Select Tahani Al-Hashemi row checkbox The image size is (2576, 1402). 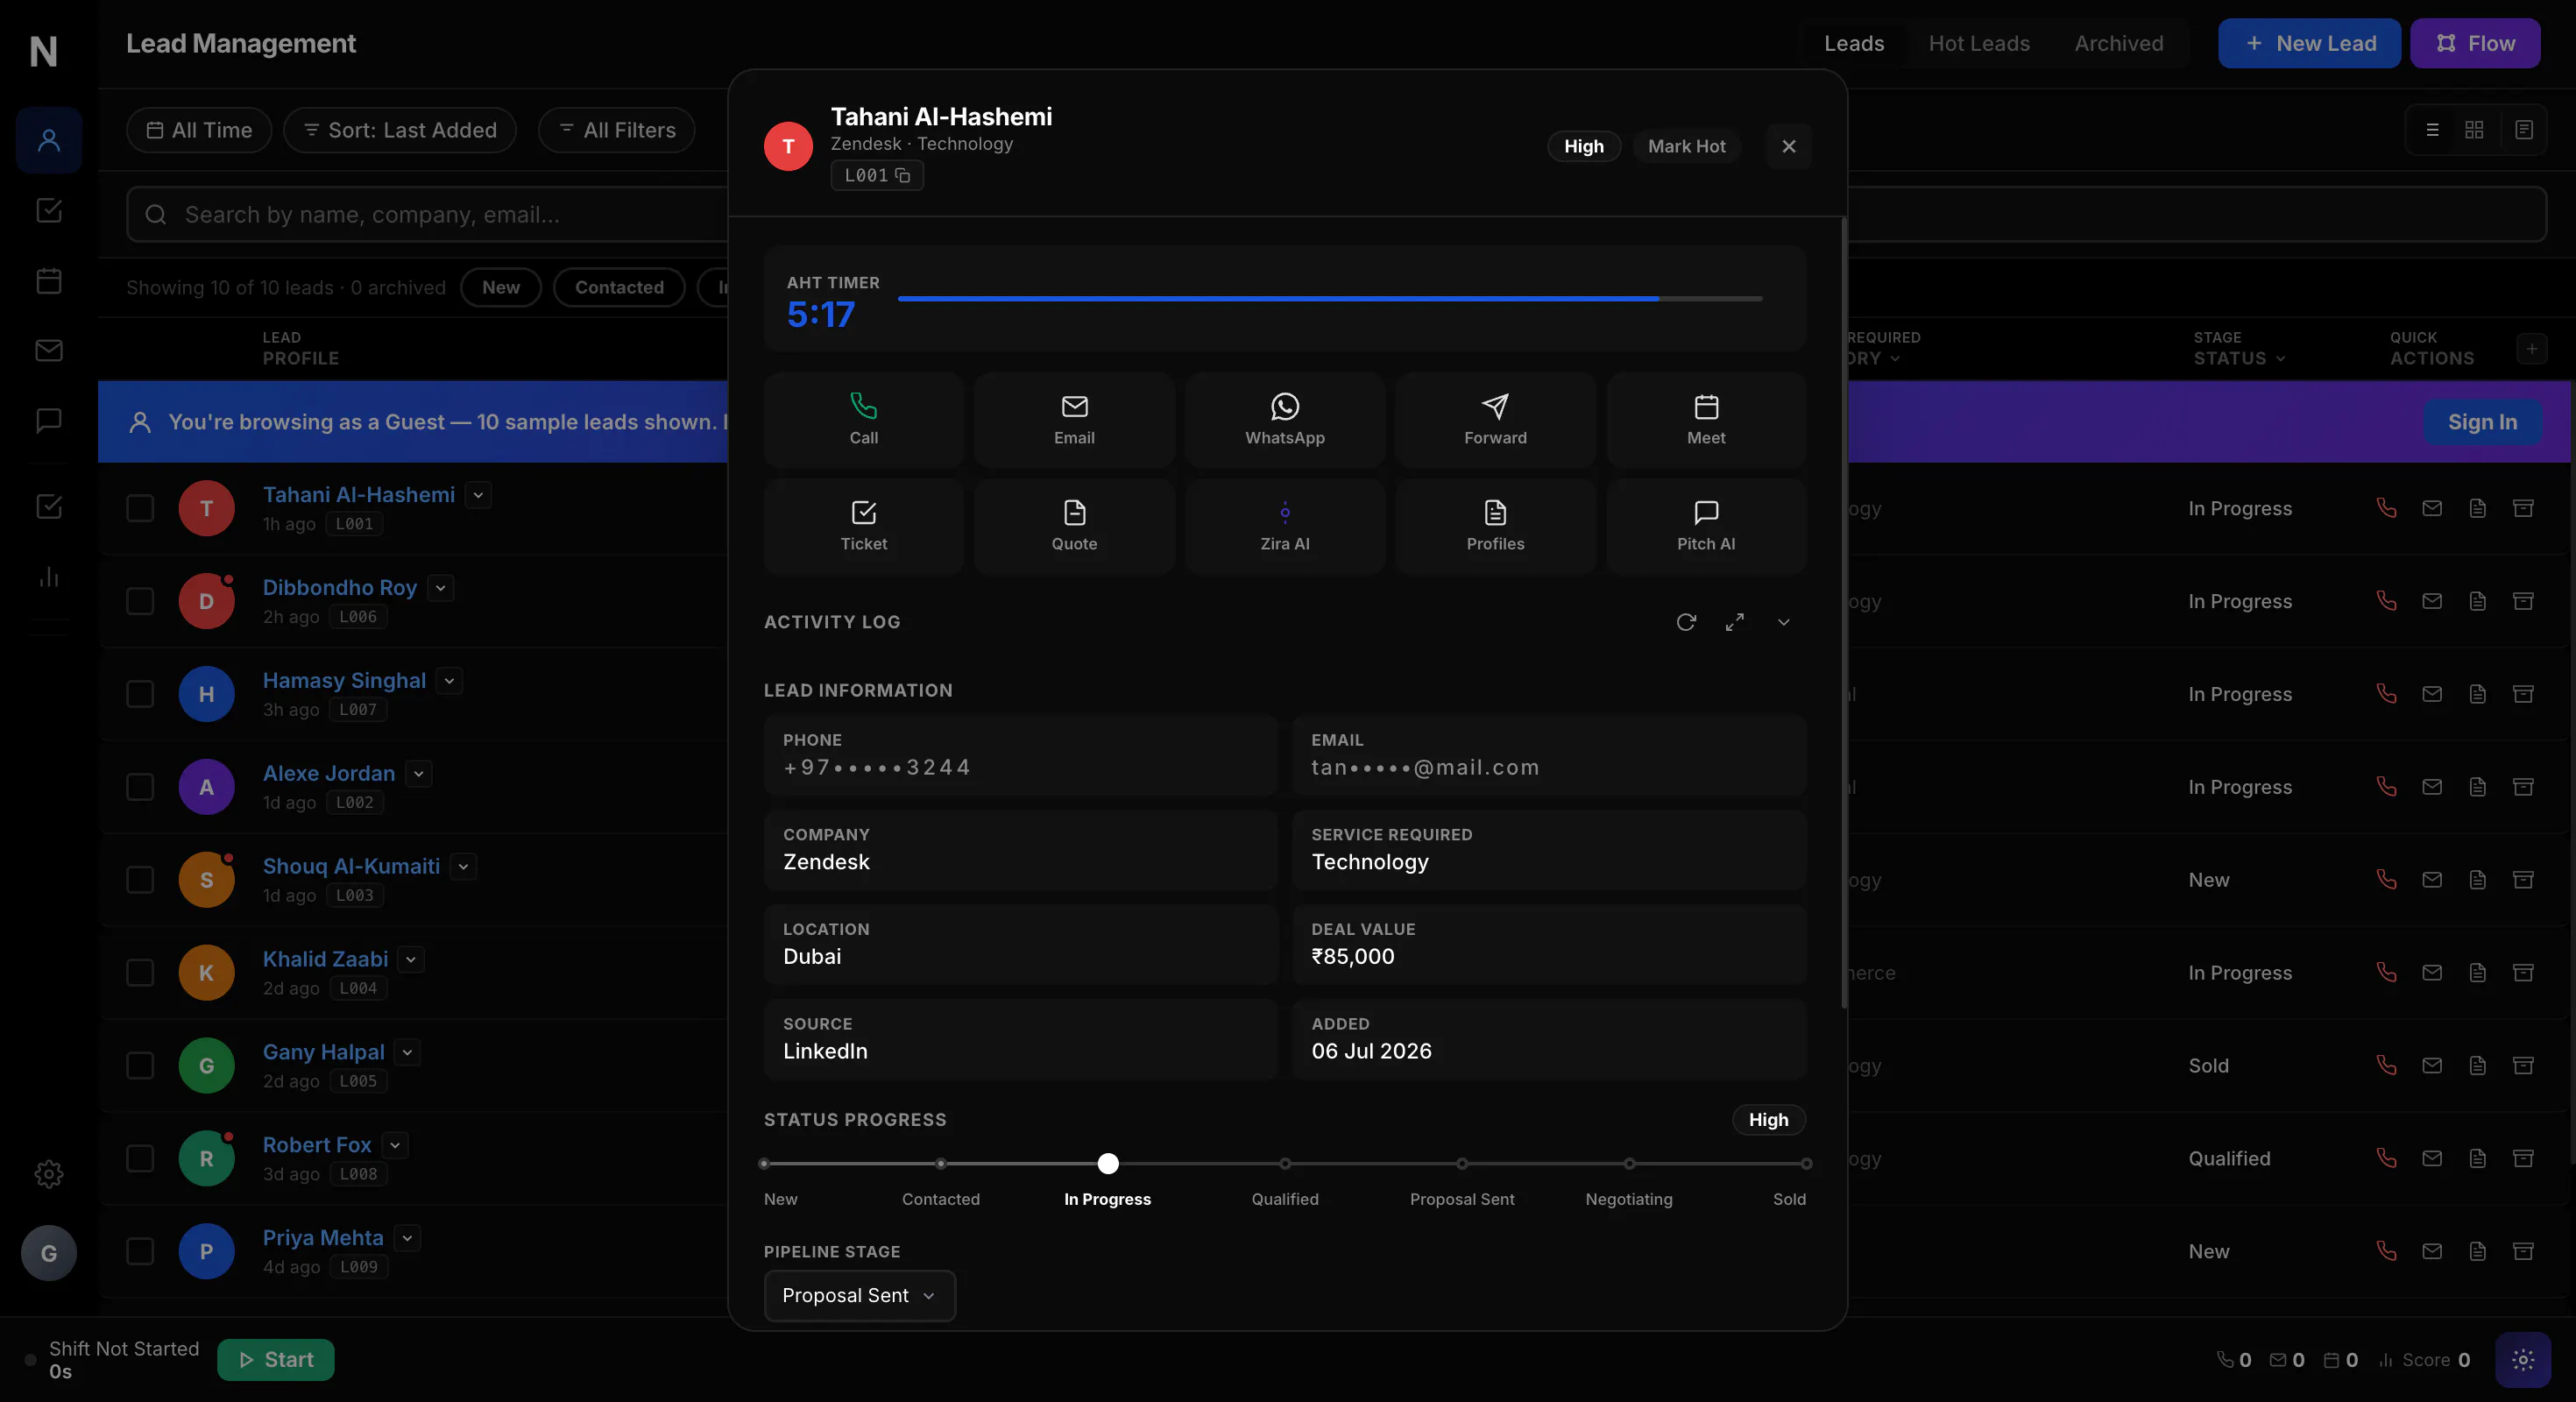click(140, 508)
